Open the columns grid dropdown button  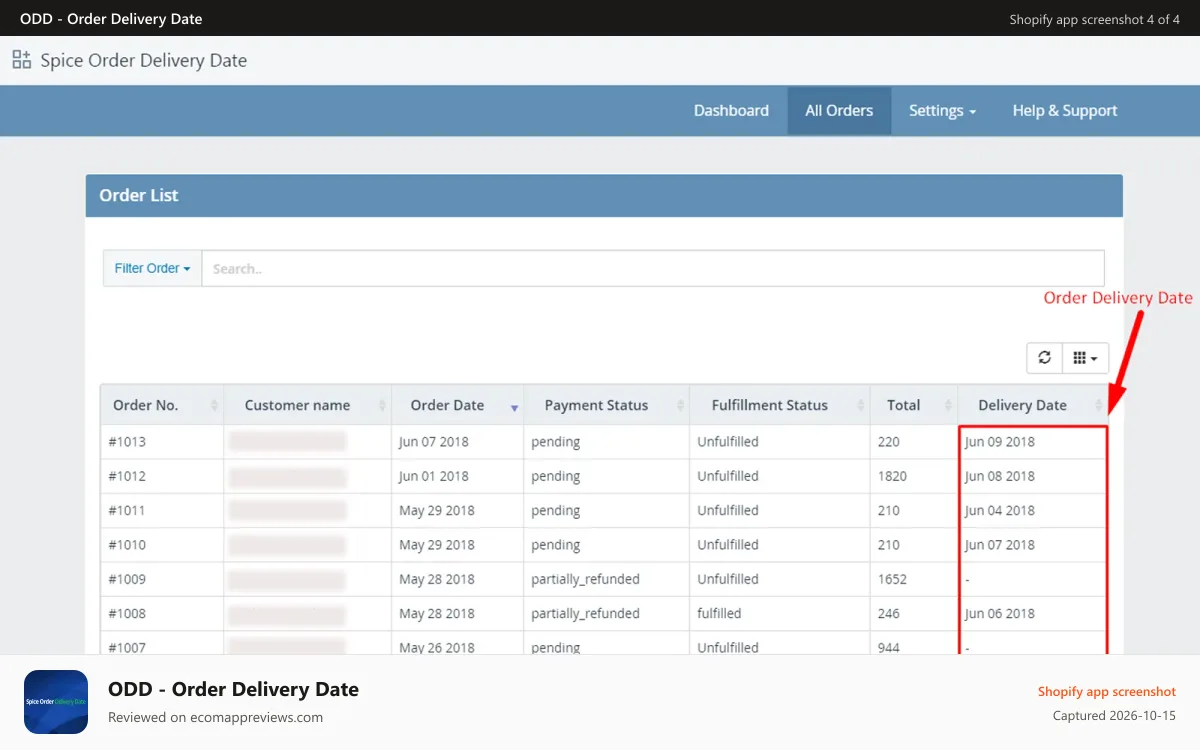[x=1085, y=358]
